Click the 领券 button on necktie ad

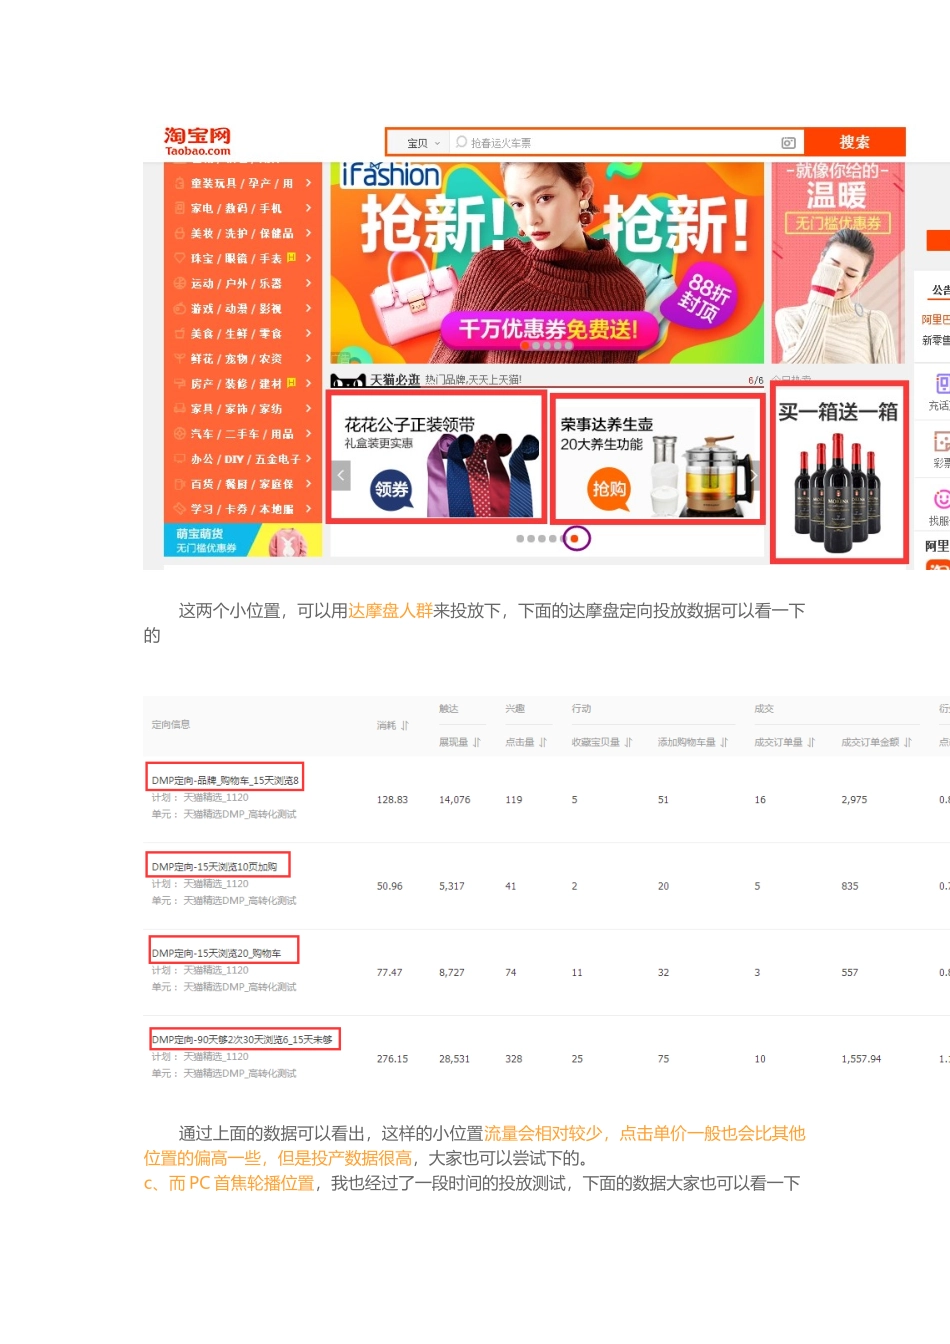click(x=392, y=489)
